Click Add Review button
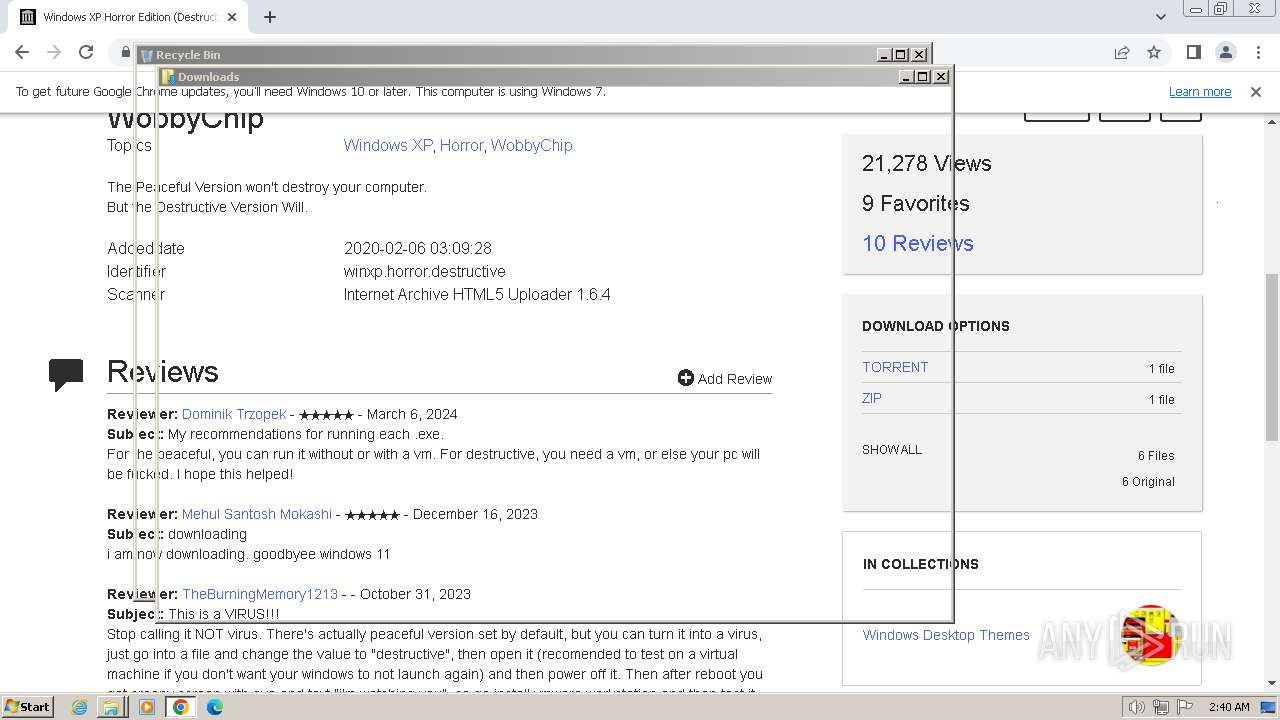The image size is (1280, 720). pyautogui.click(x=725, y=378)
